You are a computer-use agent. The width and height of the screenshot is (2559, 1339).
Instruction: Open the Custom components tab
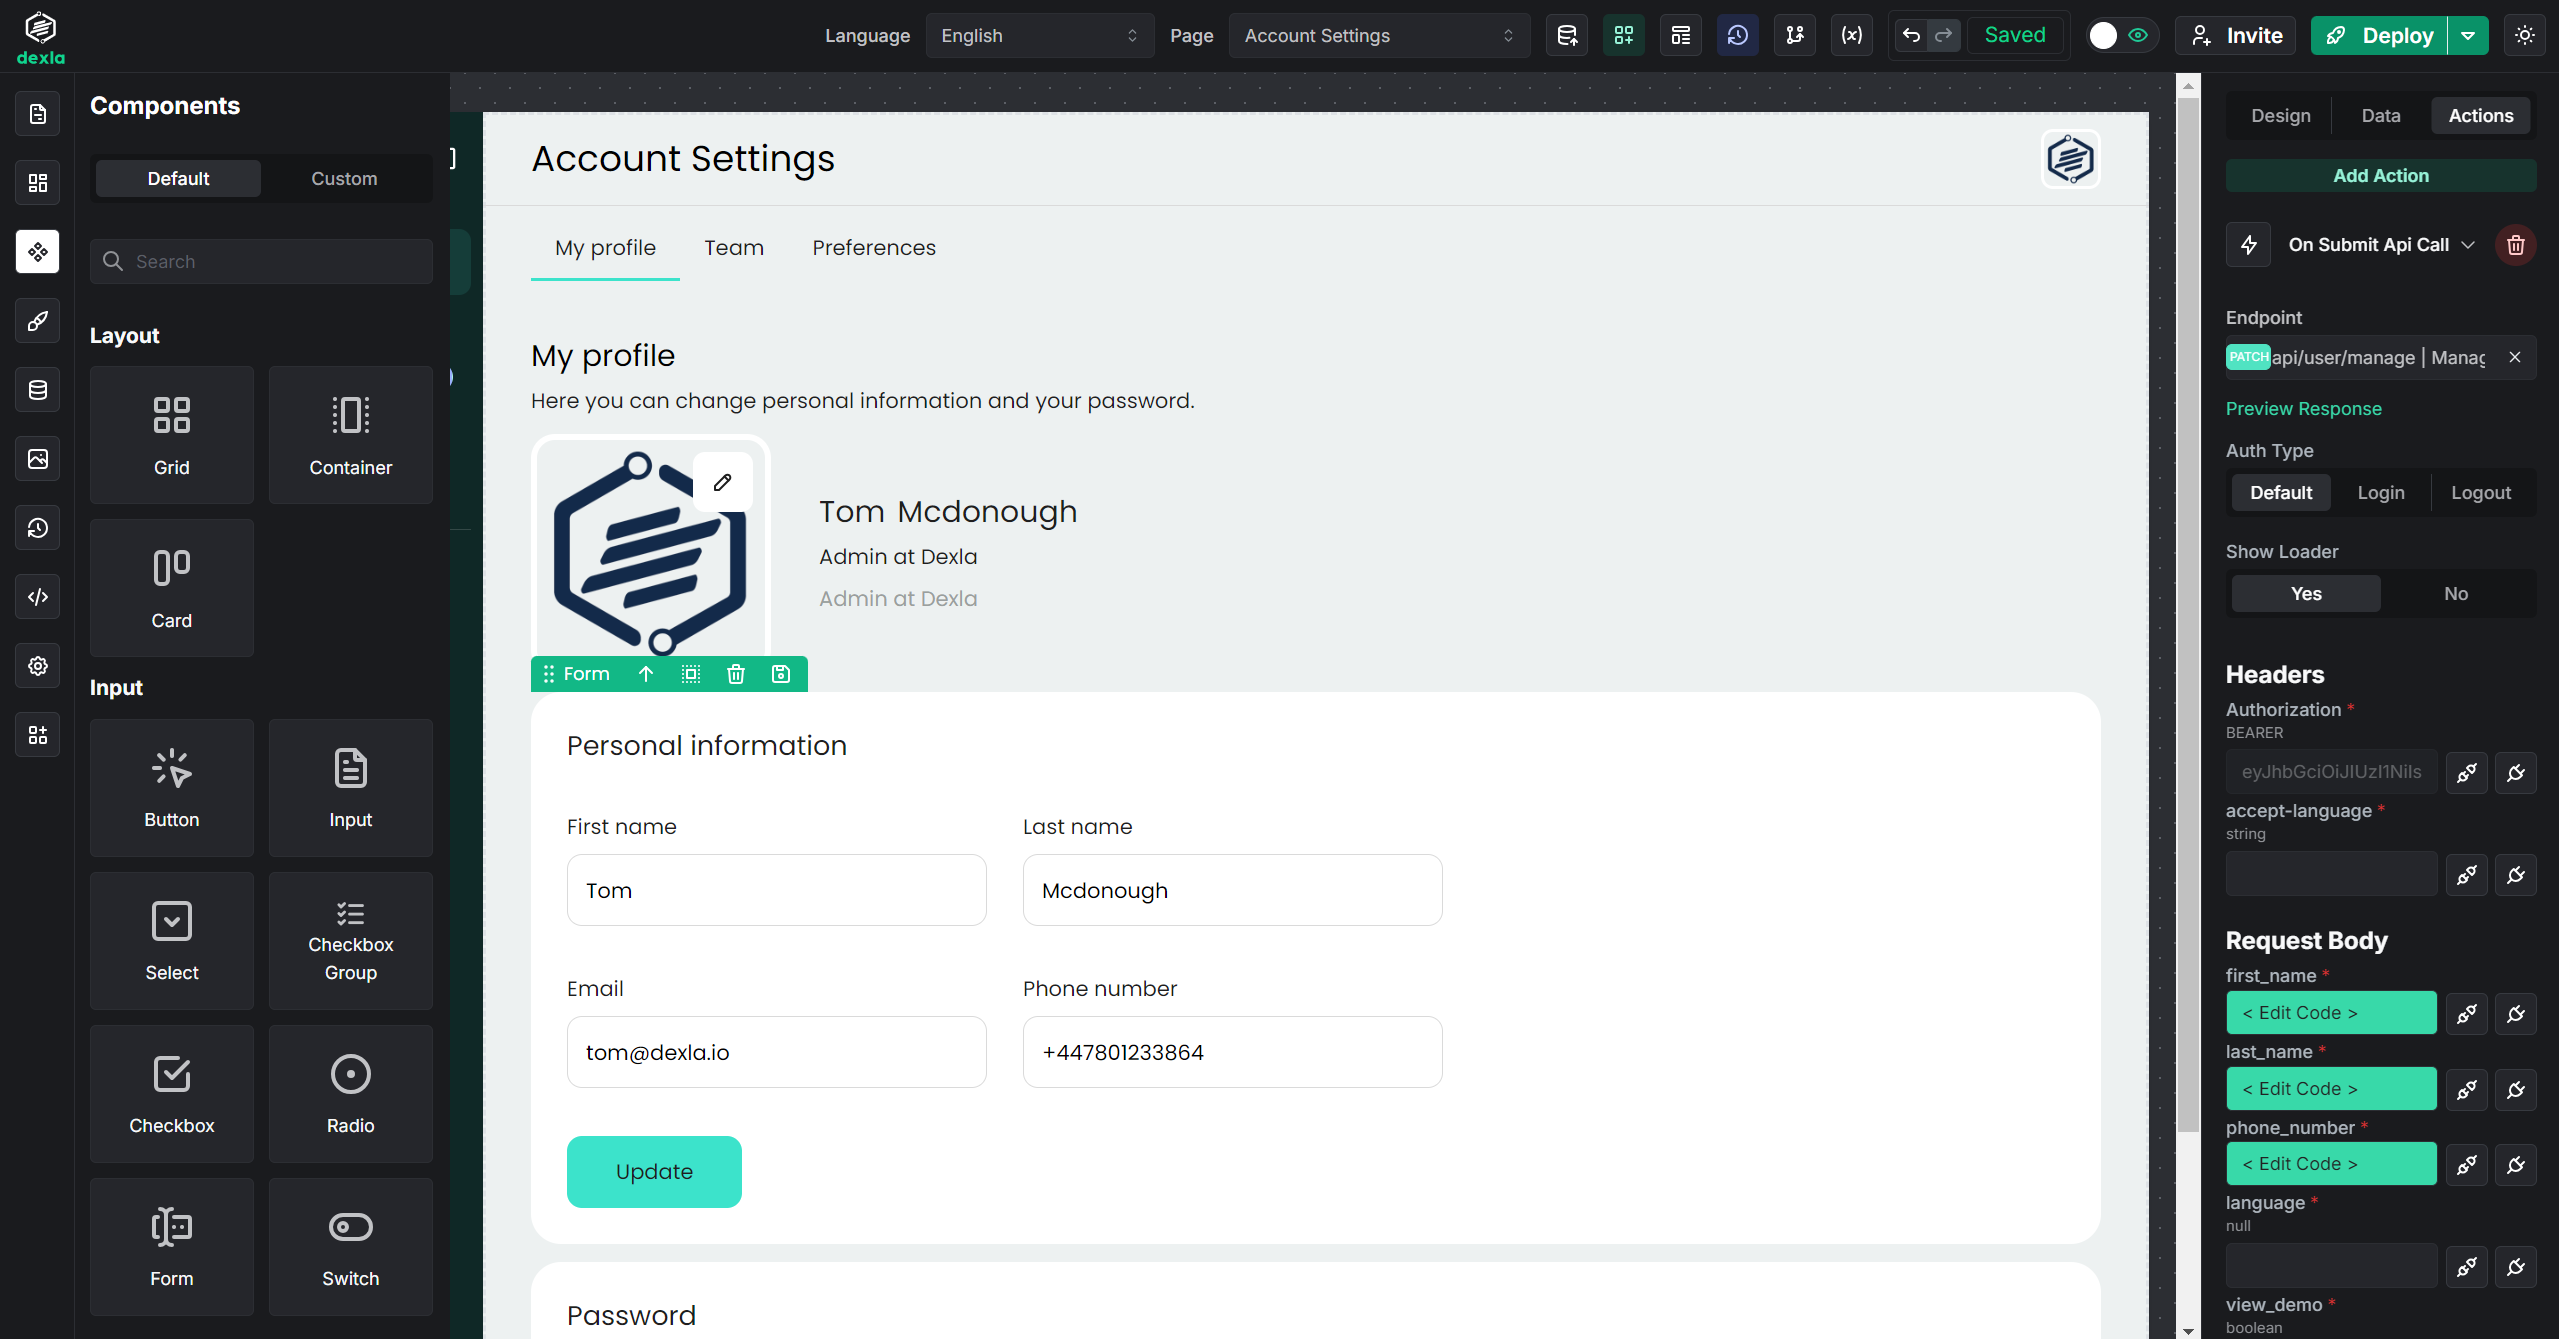[x=344, y=179]
